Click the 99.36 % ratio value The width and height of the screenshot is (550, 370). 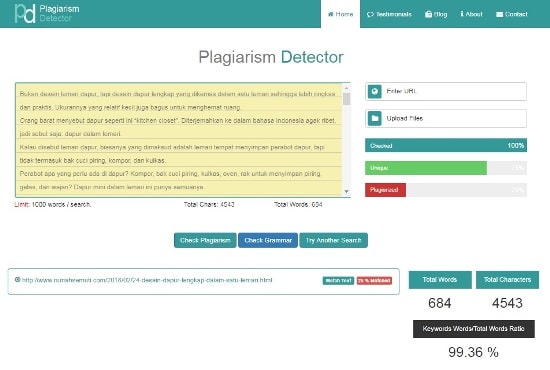473,352
